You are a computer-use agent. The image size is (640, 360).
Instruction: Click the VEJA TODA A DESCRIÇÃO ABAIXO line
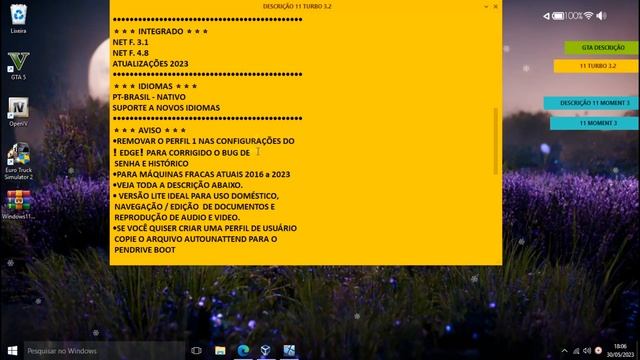[178, 185]
